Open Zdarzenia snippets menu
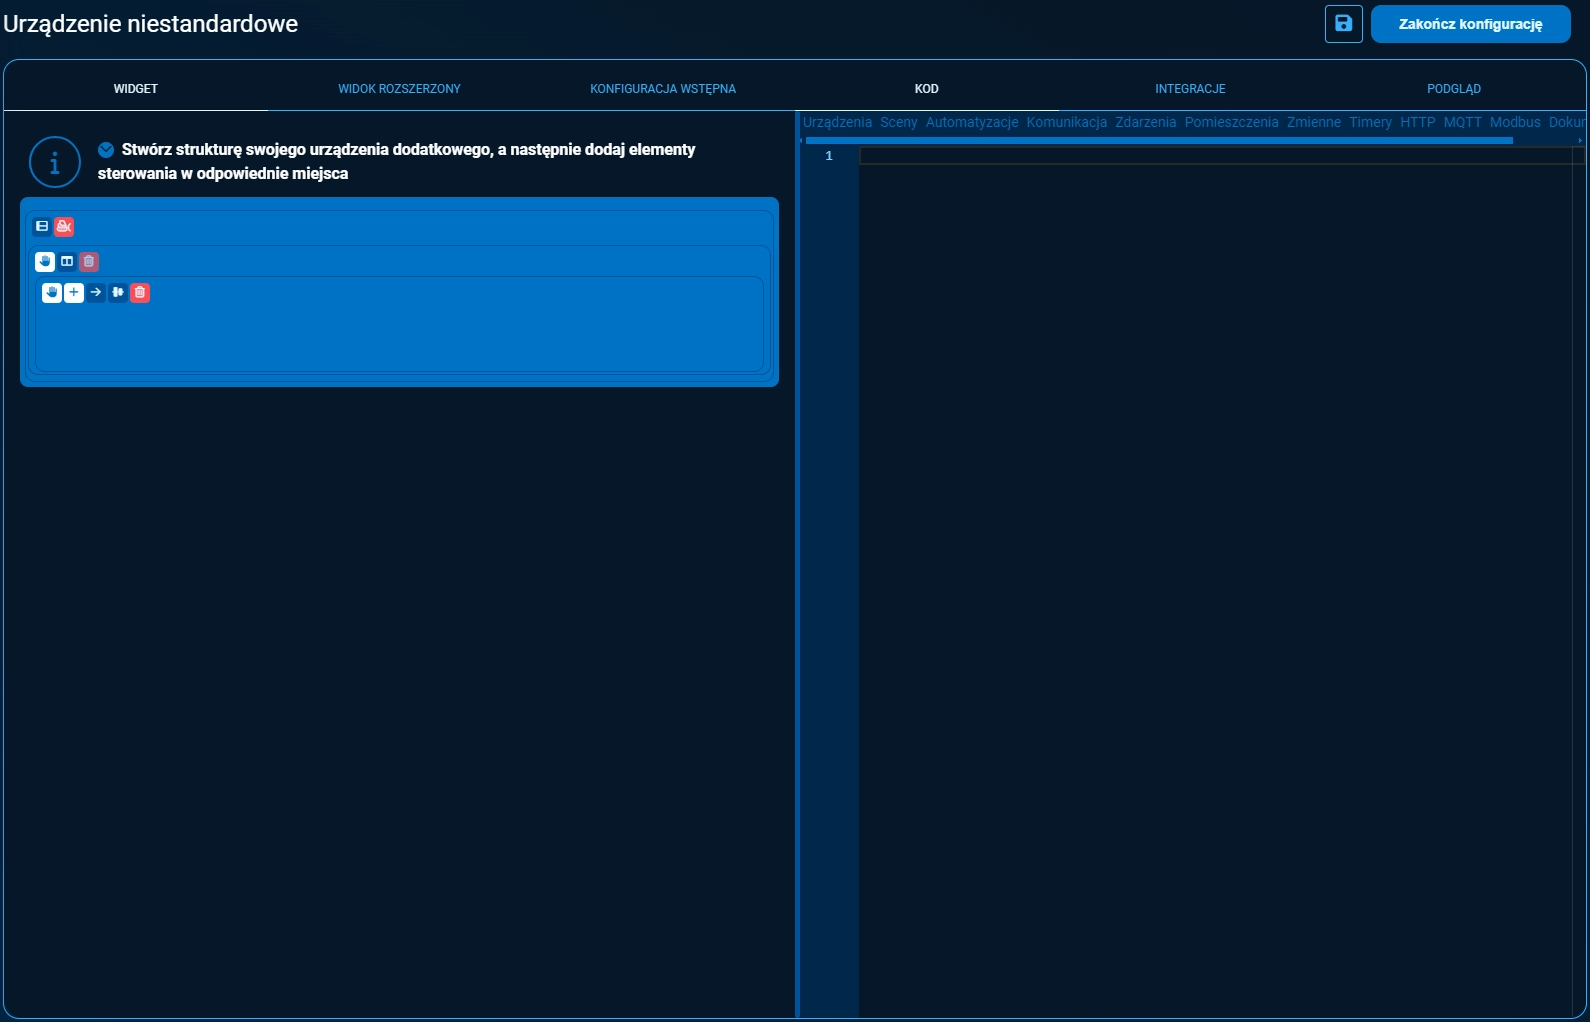1590x1022 pixels. point(1146,122)
